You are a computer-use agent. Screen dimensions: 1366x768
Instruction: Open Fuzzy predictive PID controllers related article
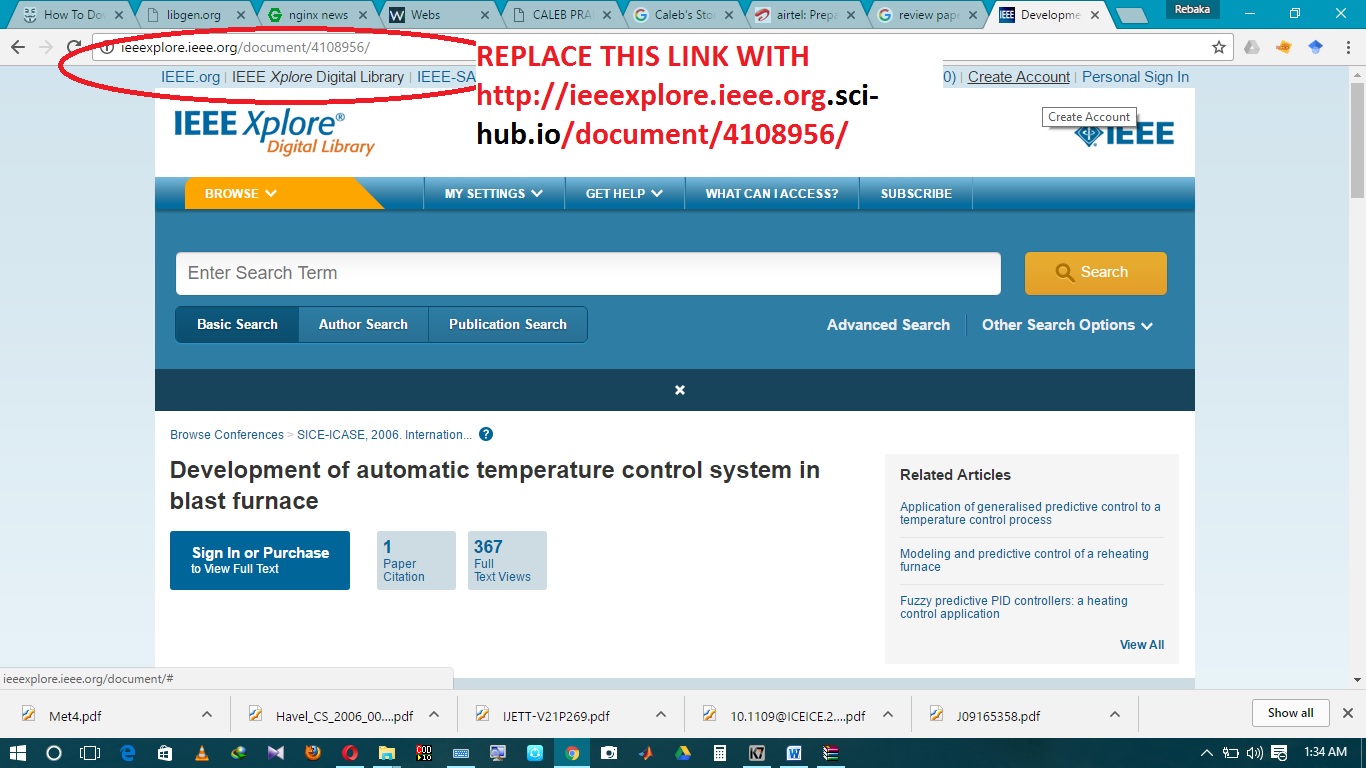click(x=1014, y=607)
